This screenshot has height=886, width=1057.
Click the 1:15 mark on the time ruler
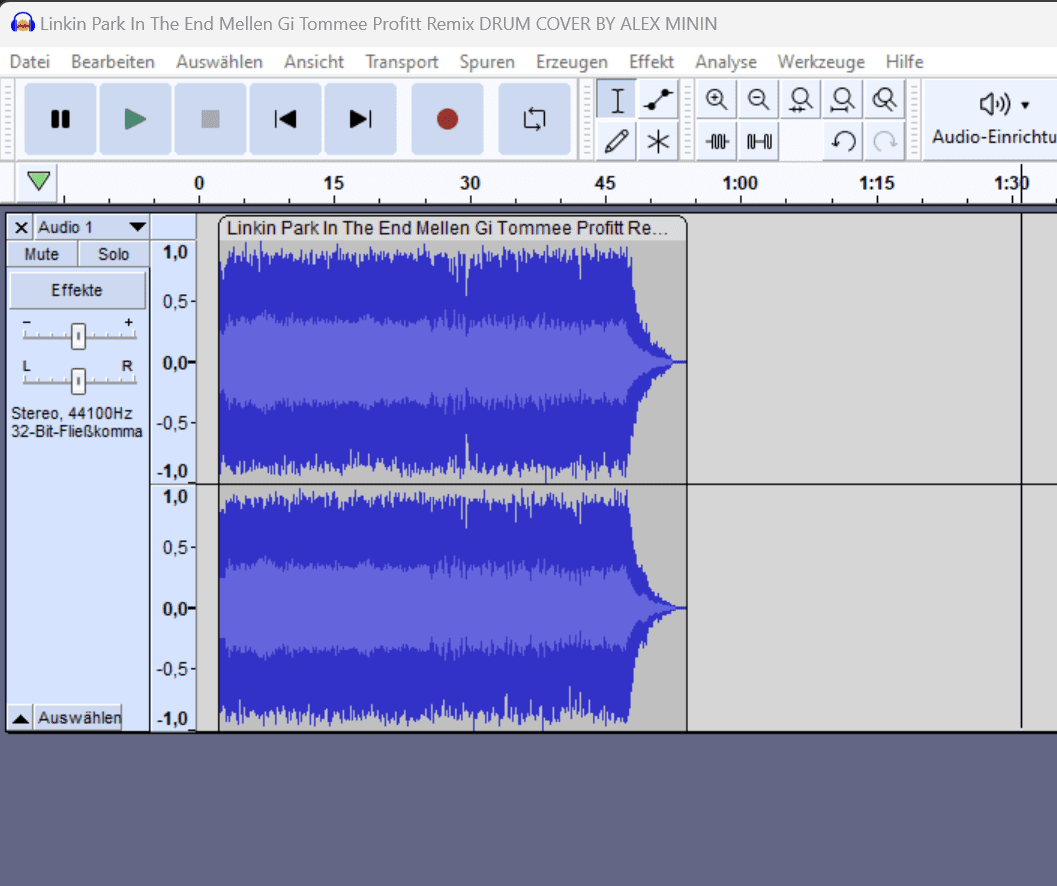coord(876,183)
